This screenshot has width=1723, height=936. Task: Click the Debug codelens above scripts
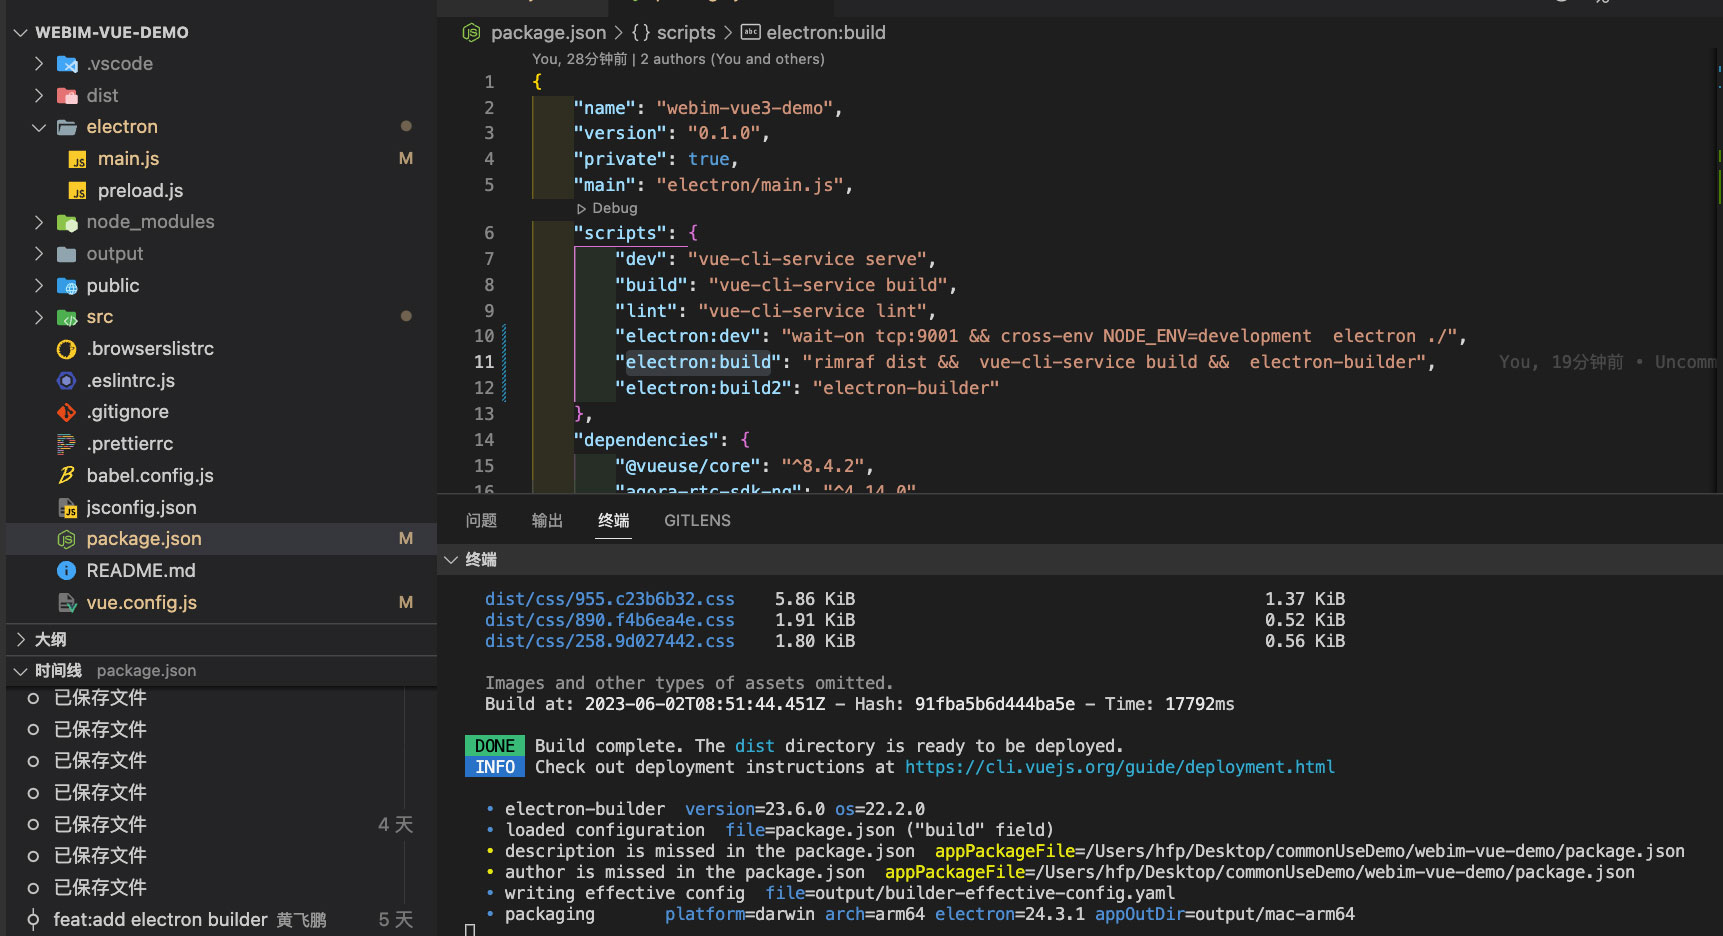point(614,209)
